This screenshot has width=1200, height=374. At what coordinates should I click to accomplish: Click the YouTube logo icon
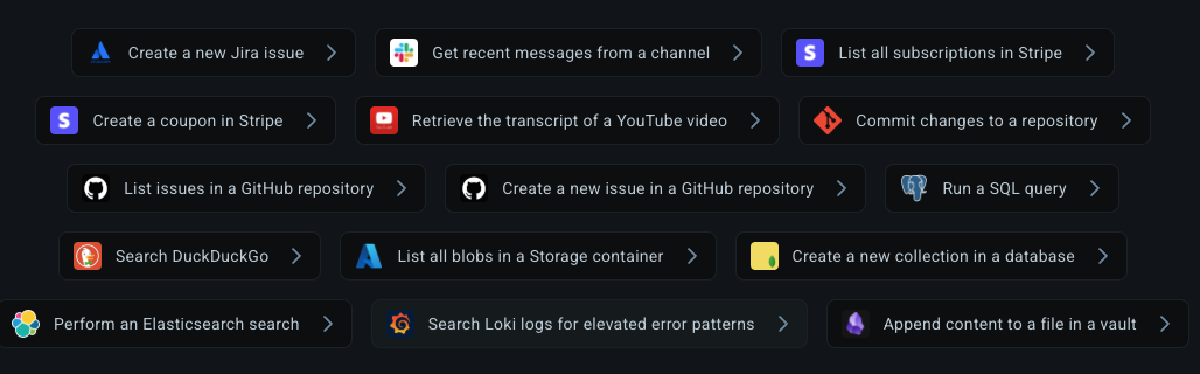[x=384, y=121]
